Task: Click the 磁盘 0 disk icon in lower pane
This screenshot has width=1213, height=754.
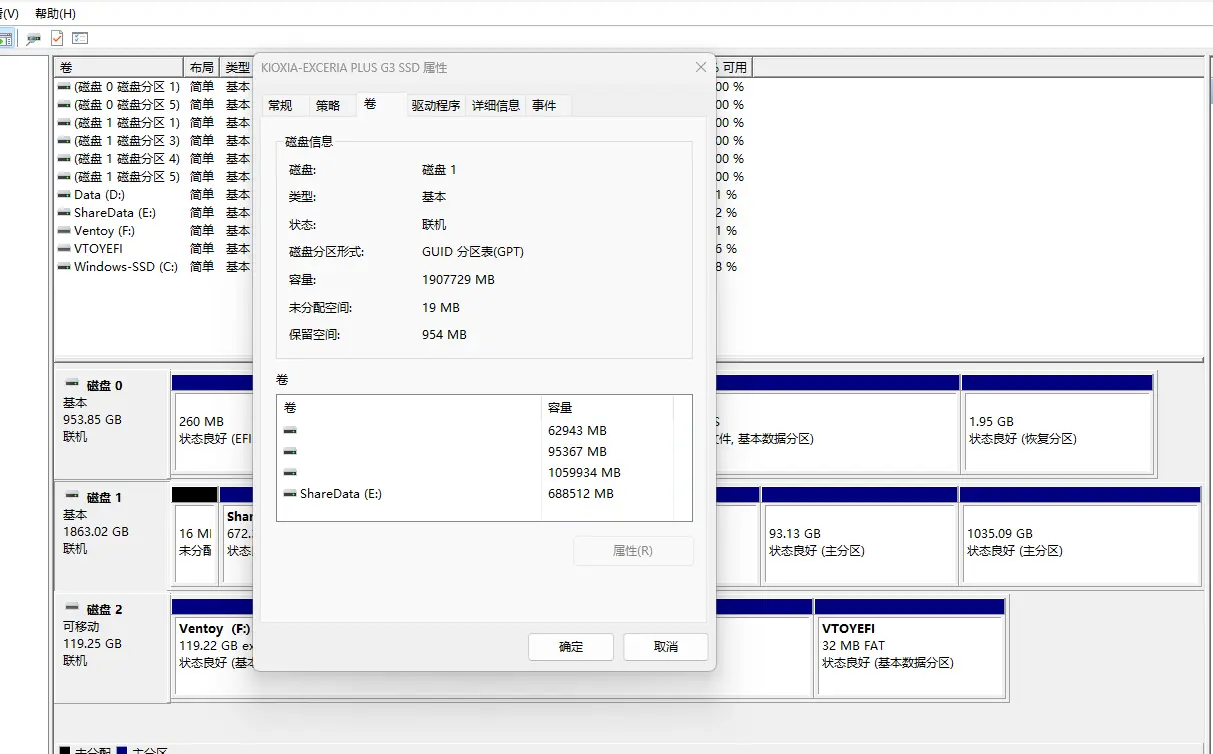Action: pos(72,384)
